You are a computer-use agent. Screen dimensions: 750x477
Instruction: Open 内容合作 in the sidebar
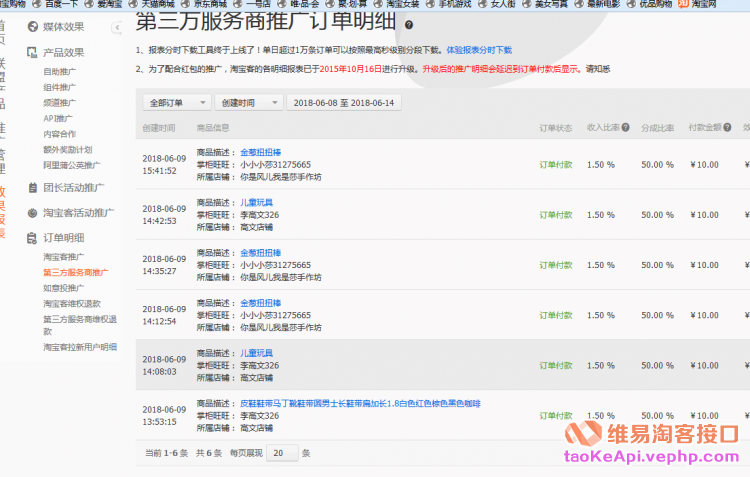[x=60, y=134]
